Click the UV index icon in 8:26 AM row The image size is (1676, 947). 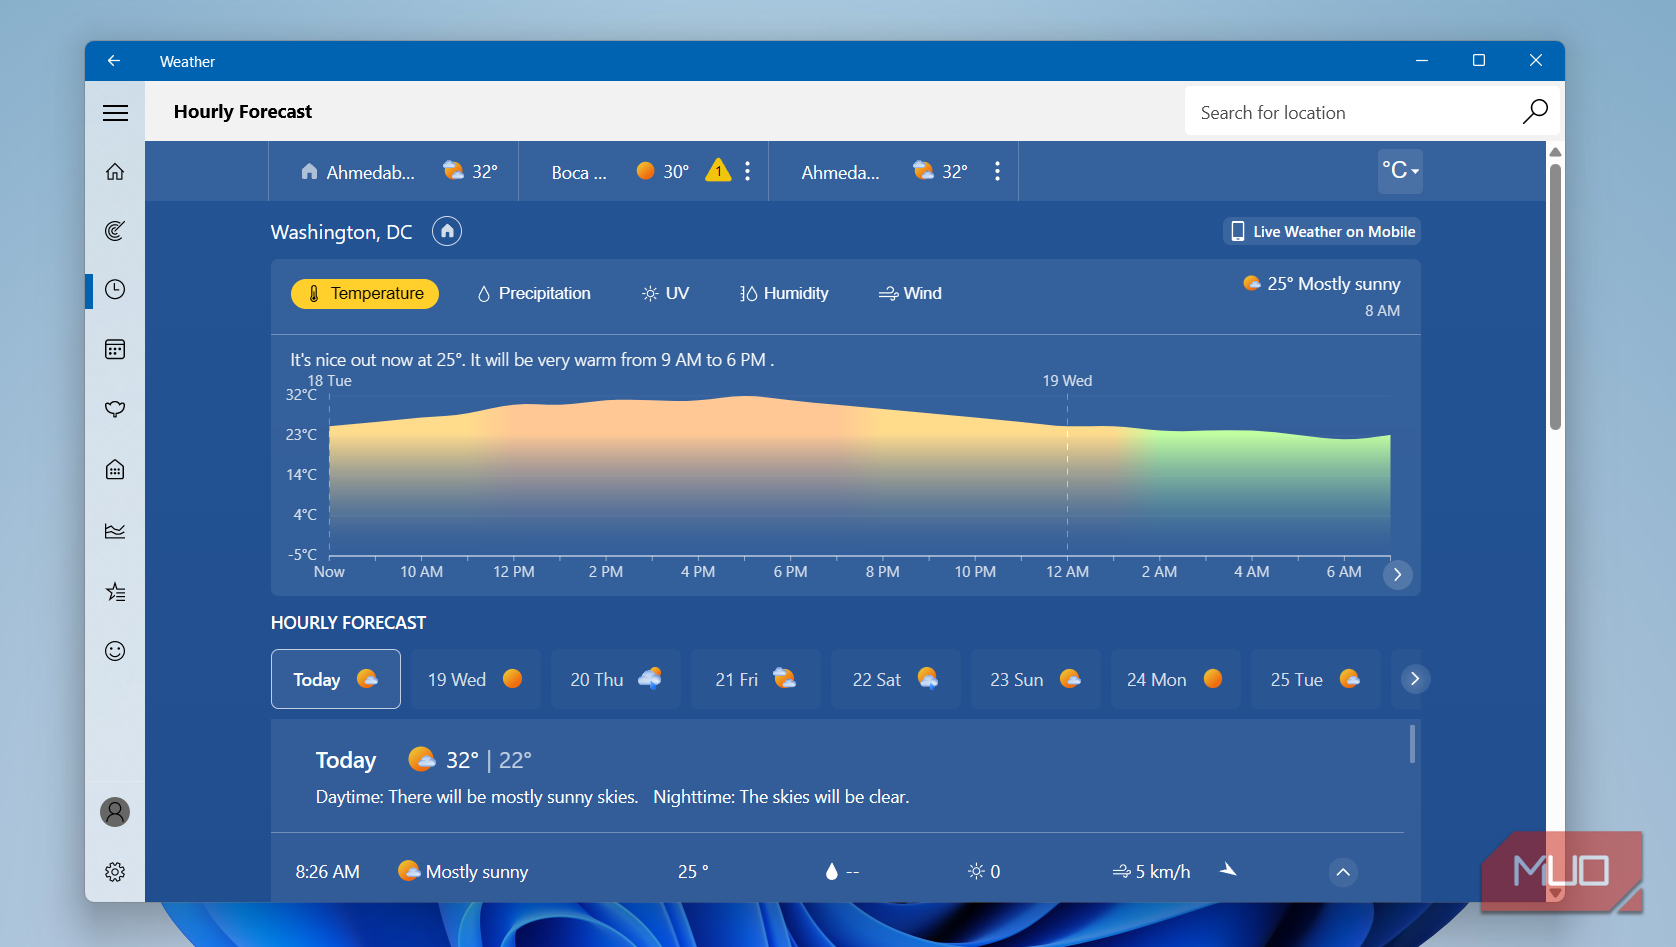tap(976, 872)
